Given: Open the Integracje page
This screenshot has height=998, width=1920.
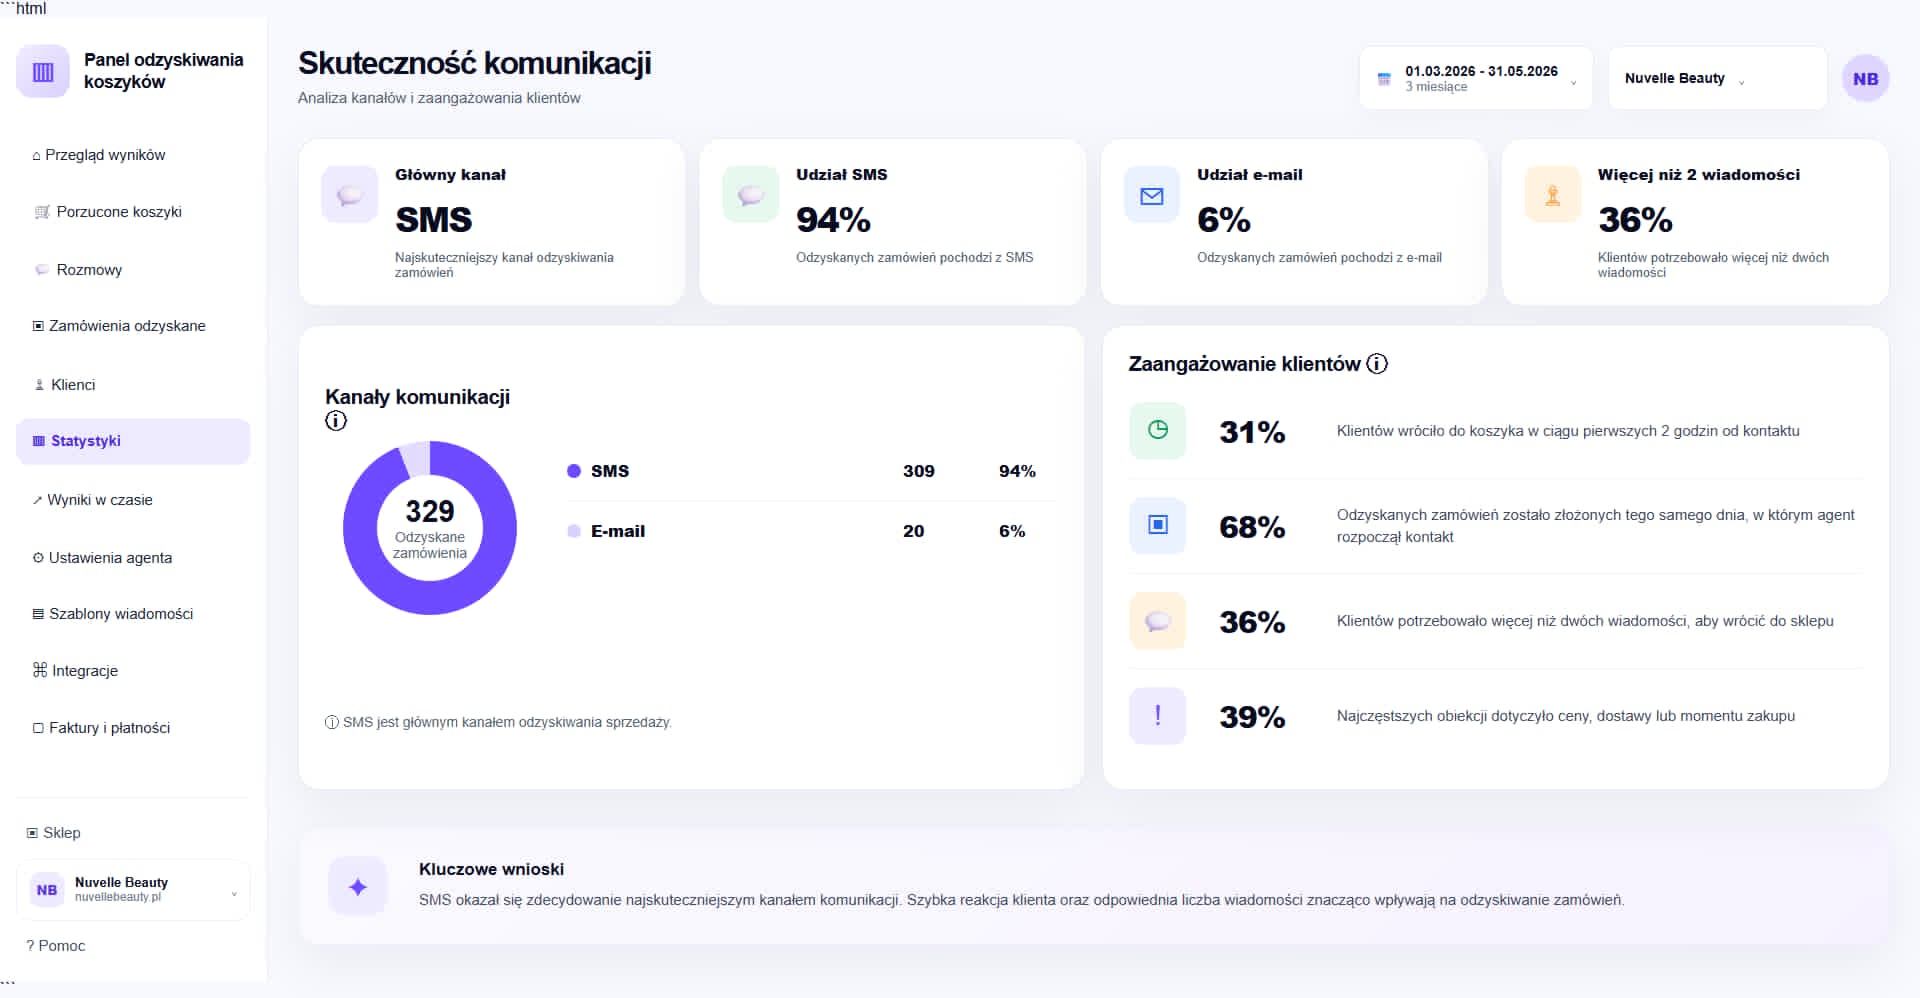Looking at the screenshot, I should point(133,671).
